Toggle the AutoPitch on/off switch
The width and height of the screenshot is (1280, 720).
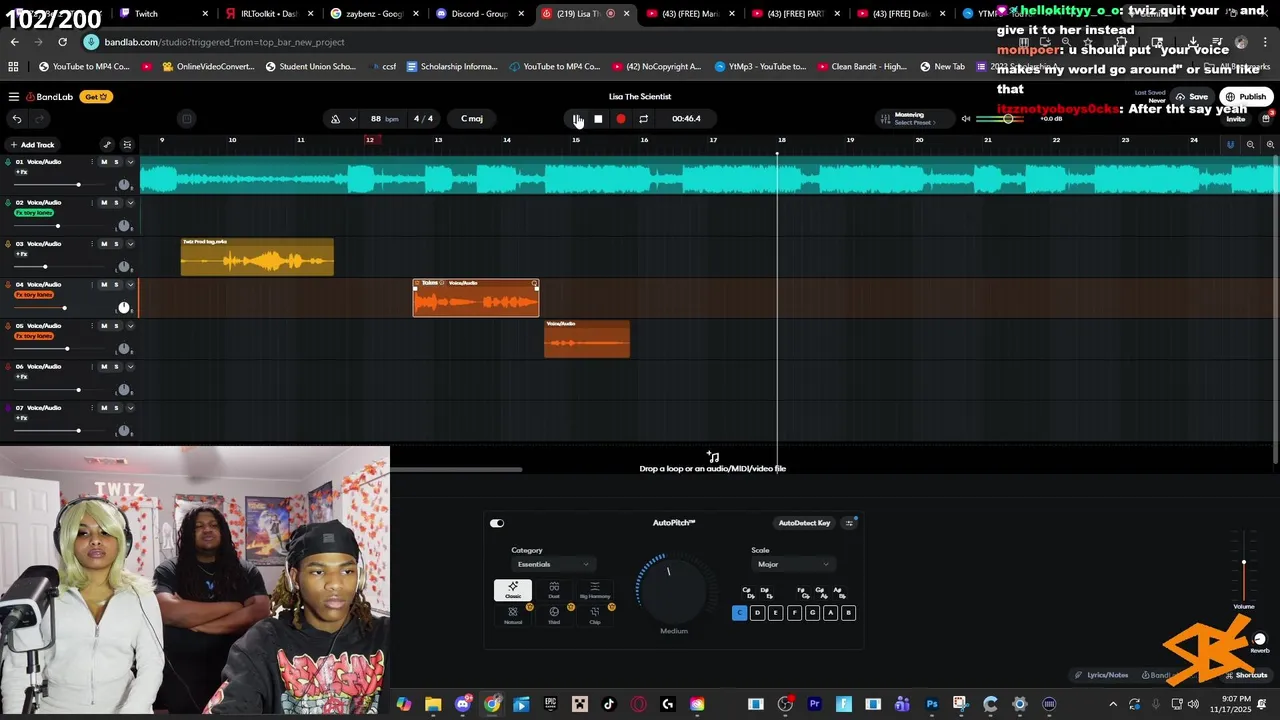(x=497, y=523)
